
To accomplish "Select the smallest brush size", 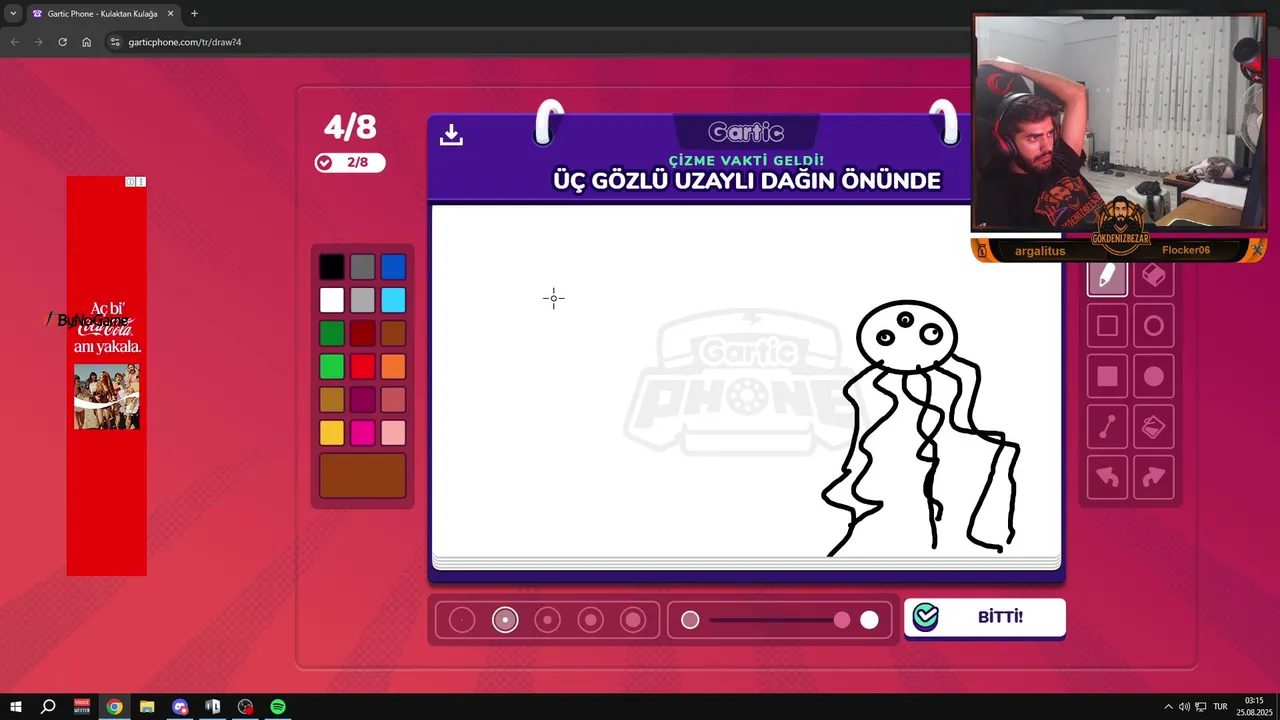I will click(462, 620).
